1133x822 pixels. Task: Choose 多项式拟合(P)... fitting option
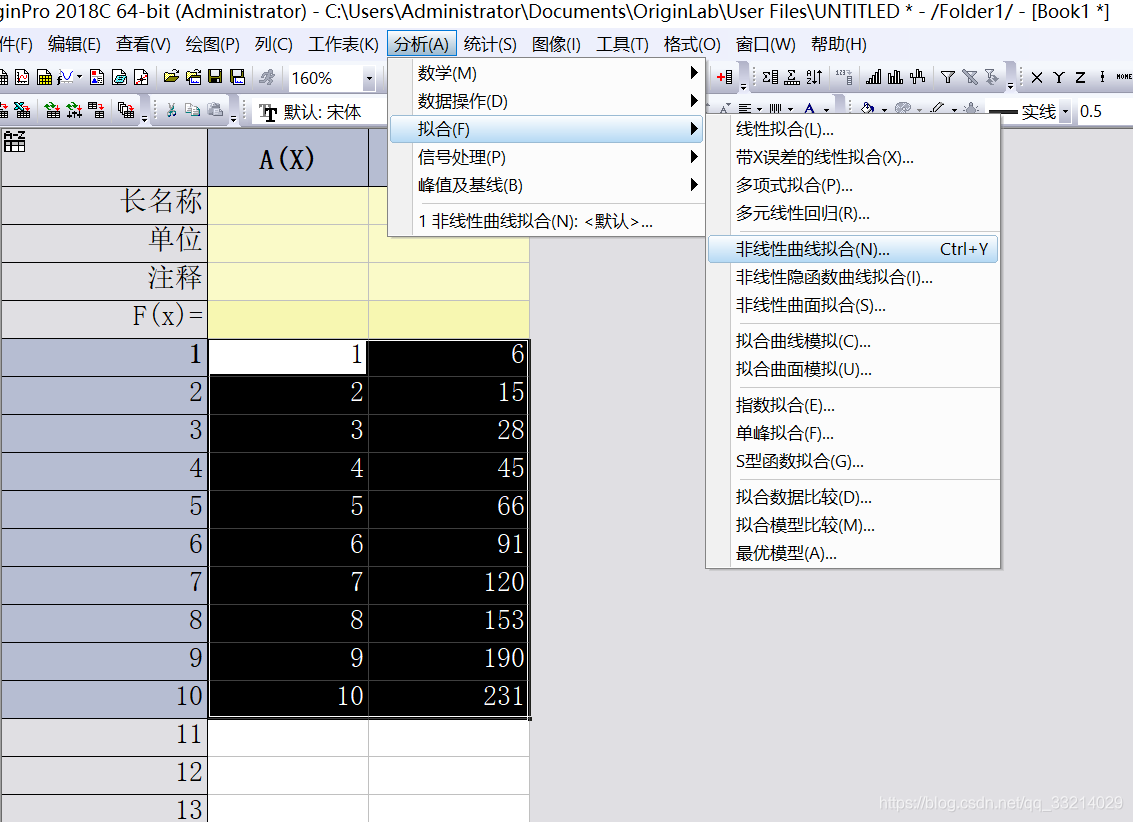click(x=853, y=186)
